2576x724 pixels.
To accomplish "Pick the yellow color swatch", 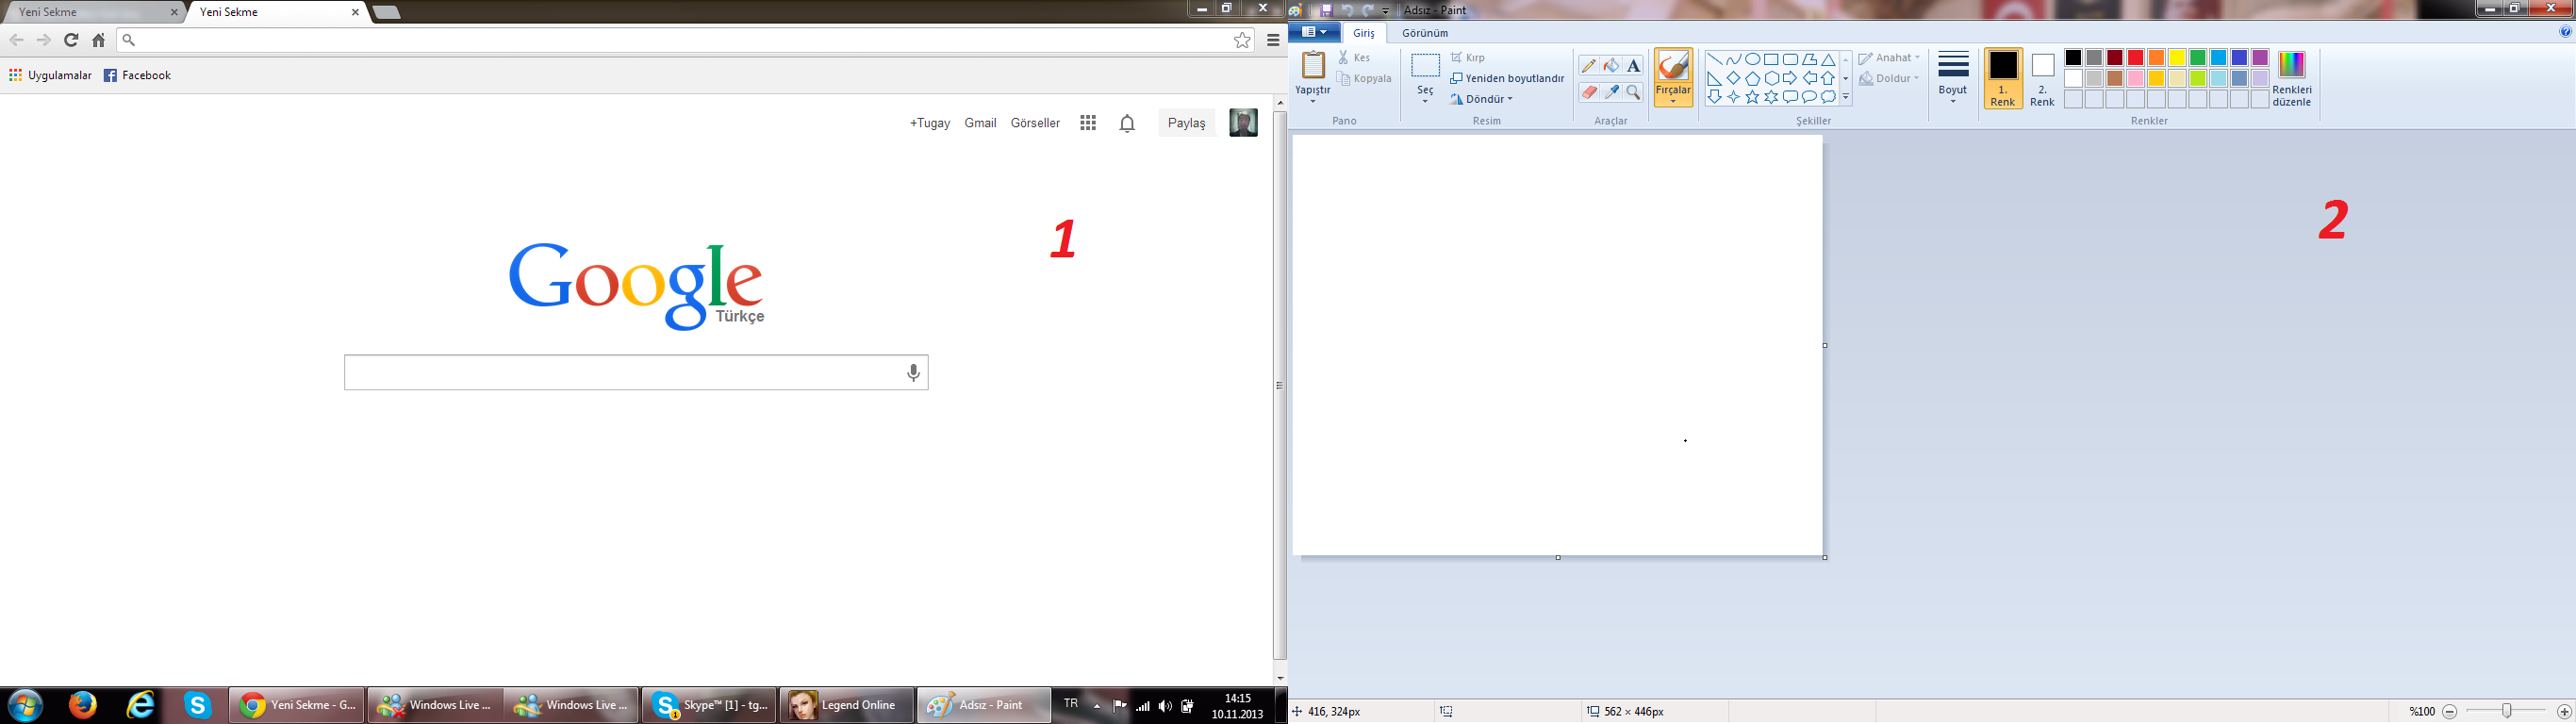I will (x=2177, y=58).
